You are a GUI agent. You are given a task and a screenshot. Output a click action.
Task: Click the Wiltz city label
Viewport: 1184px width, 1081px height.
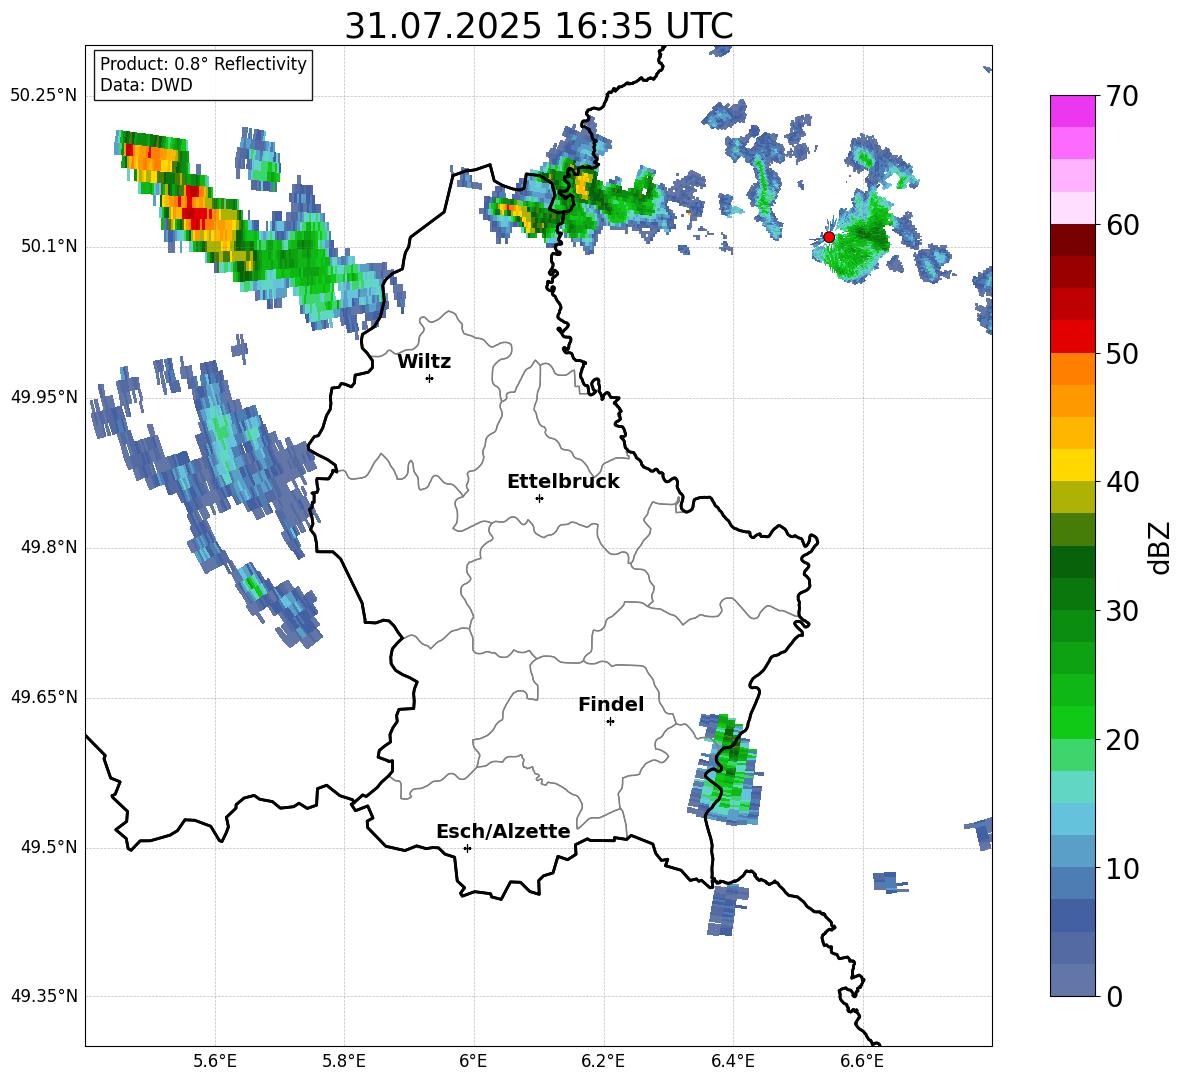424,362
